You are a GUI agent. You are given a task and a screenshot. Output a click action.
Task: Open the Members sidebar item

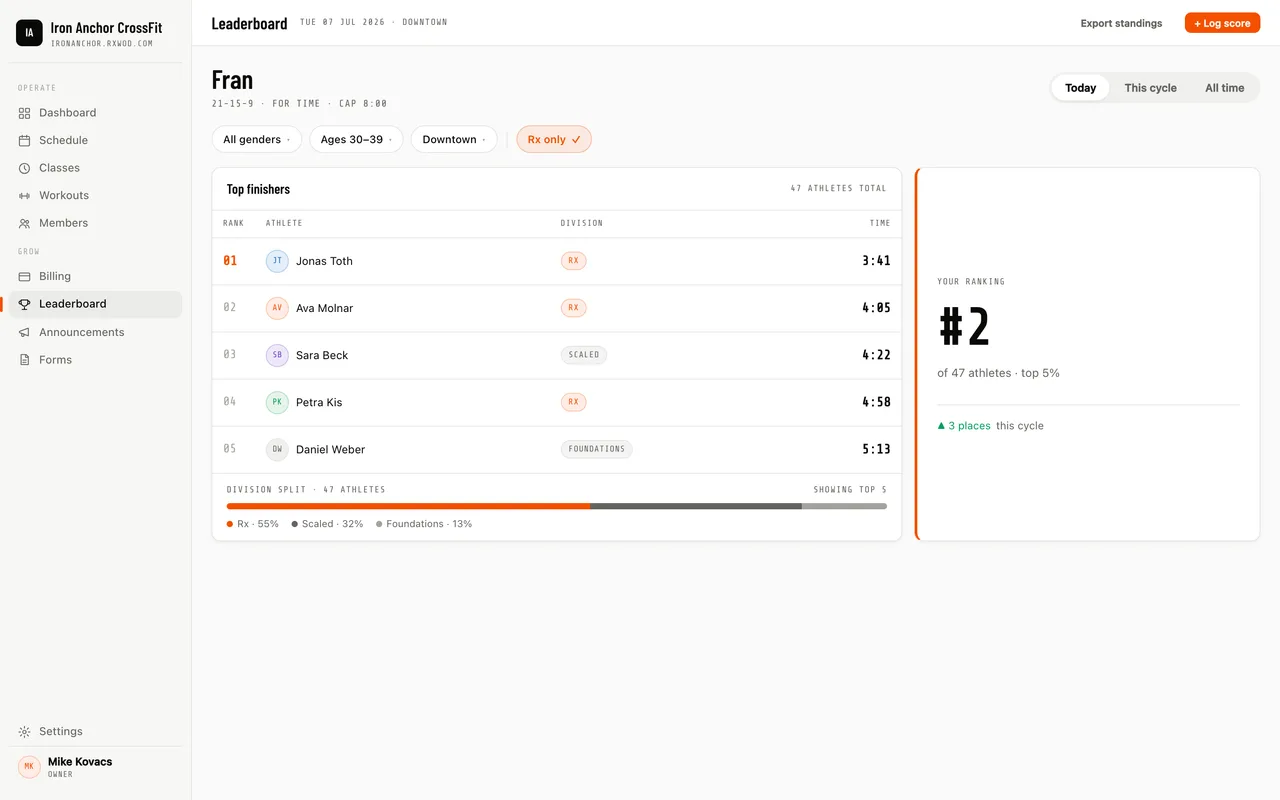(96, 223)
